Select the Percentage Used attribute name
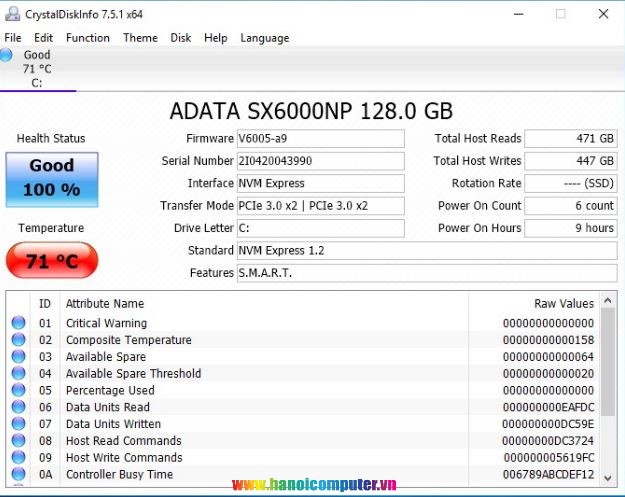The height and width of the screenshot is (497, 625). (110, 390)
